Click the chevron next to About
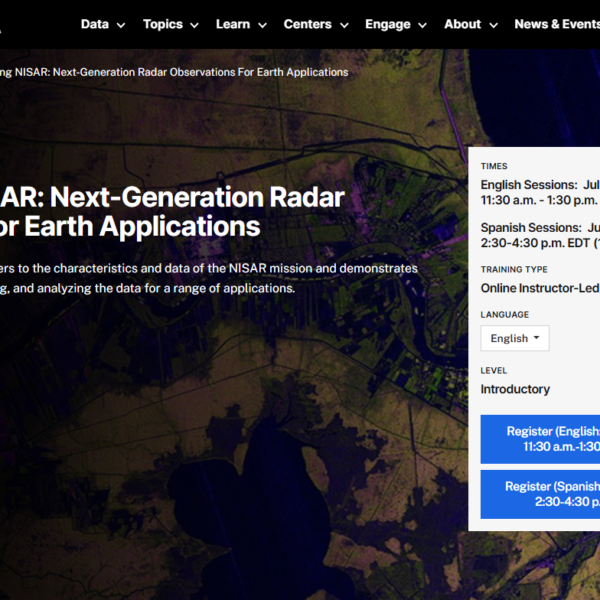The width and height of the screenshot is (600, 600). pyautogui.click(x=494, y=26)
